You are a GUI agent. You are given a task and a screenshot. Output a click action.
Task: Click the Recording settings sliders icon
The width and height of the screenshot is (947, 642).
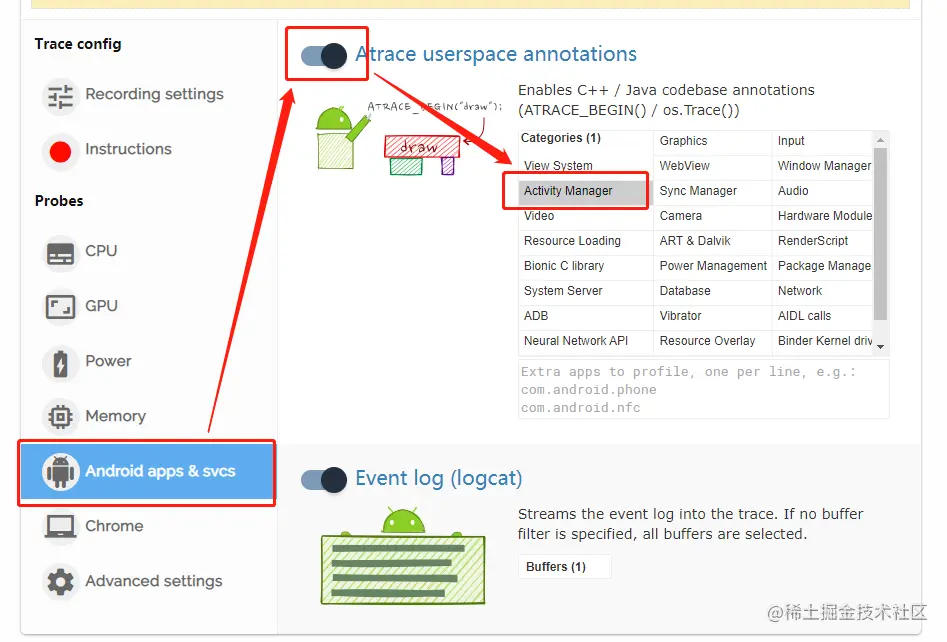(x=60, y=95)
